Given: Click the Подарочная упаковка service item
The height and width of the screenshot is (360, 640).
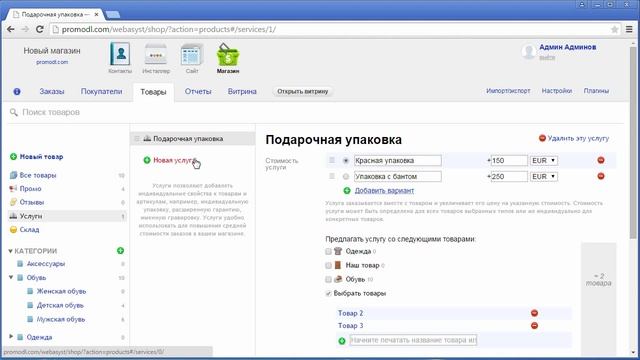Looking at the screenshot, I should (x=193, y=139).
